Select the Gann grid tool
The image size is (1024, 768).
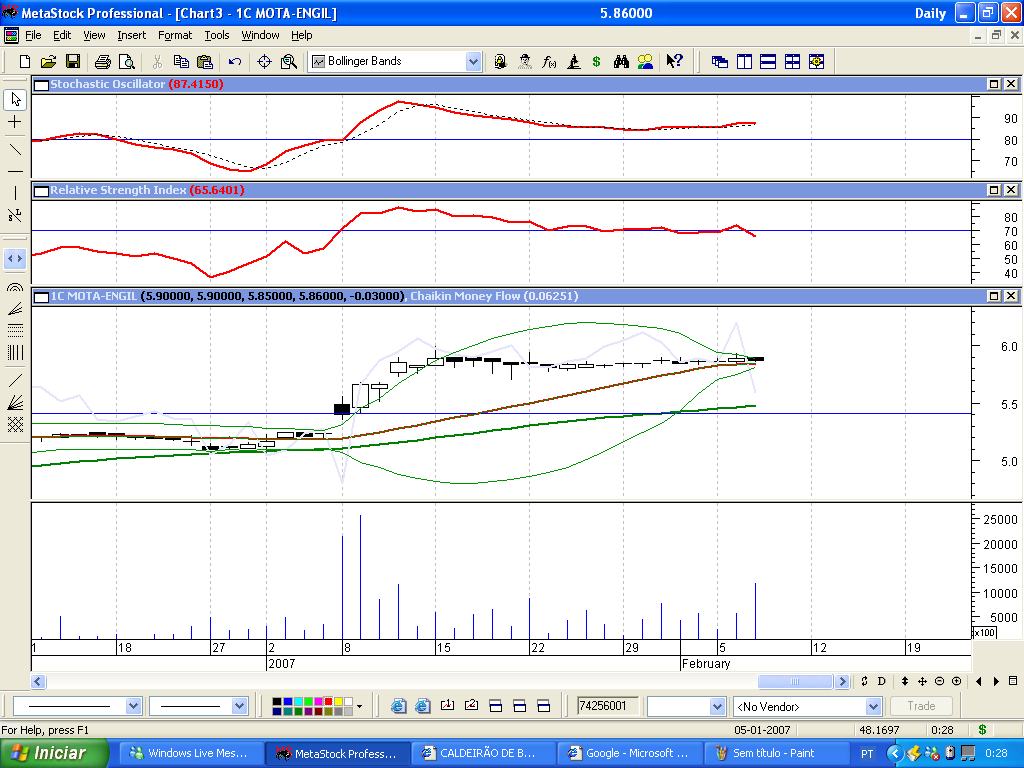(x=15, y=424)
